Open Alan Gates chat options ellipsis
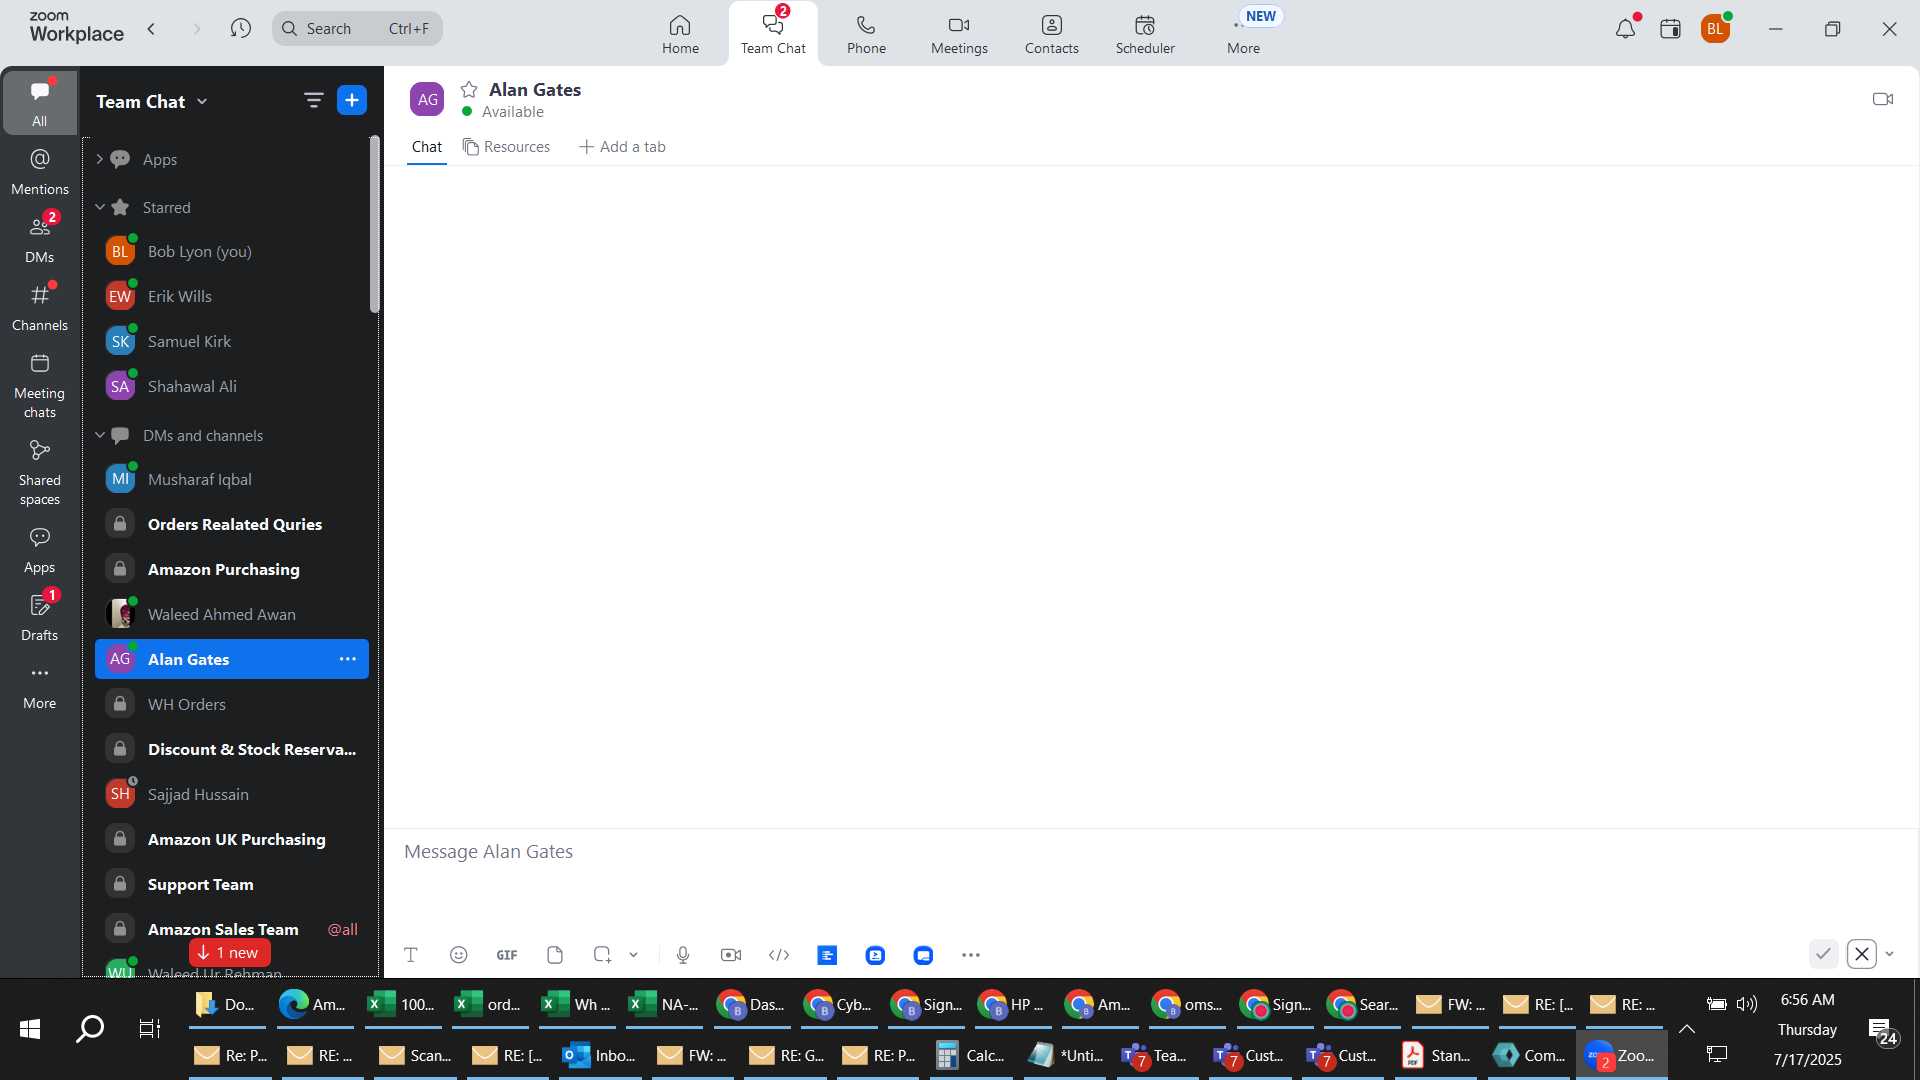Screen dimensions: 1920x1080 tap(348, 659)
